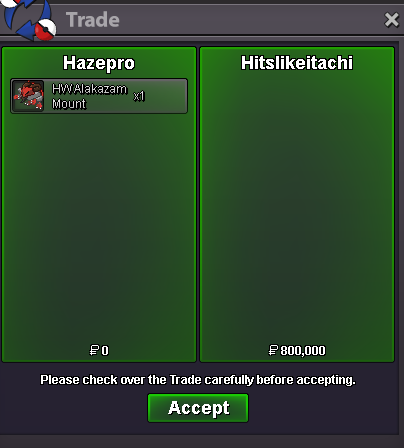The image size is (404, 448).
Task: Click Hitslikeitachi's 800,000 money offer
Action: point(303,351)
